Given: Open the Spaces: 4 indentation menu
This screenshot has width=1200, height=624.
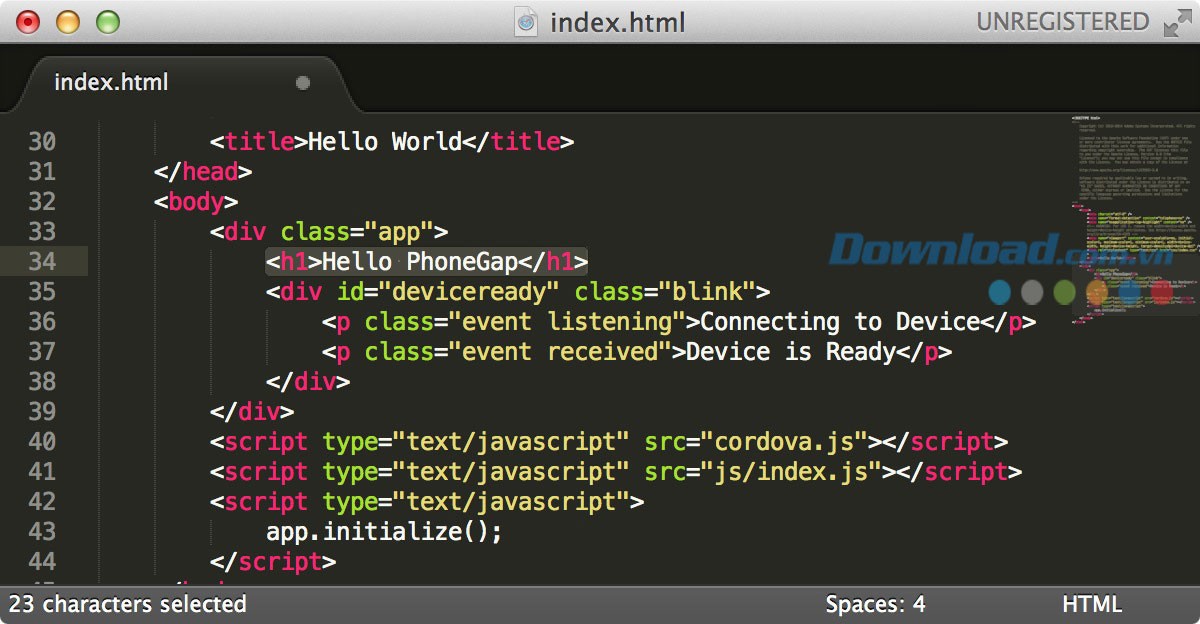Looking at the screenshot, I should click(x=875, y=604).
